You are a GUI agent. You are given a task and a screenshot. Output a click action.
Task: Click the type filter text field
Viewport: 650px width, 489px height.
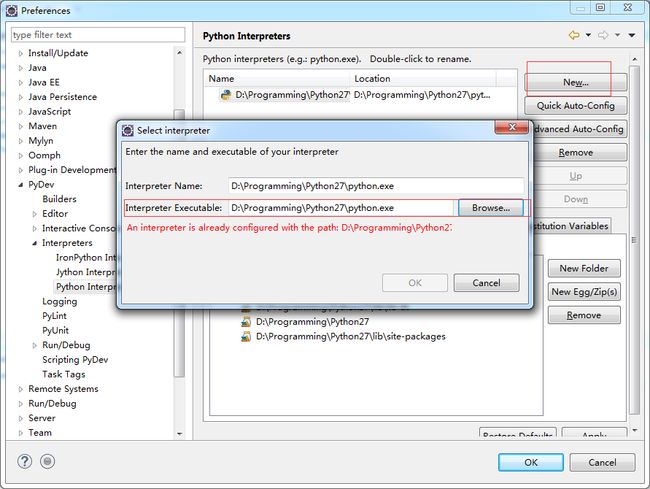tap(98, 35)
